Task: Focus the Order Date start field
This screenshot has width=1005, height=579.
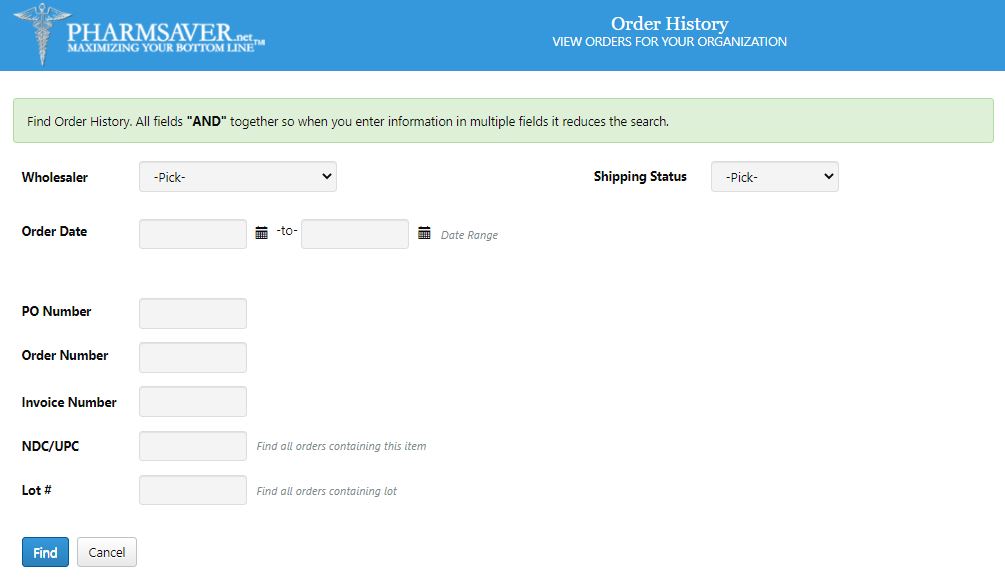Action: point(193,234)
